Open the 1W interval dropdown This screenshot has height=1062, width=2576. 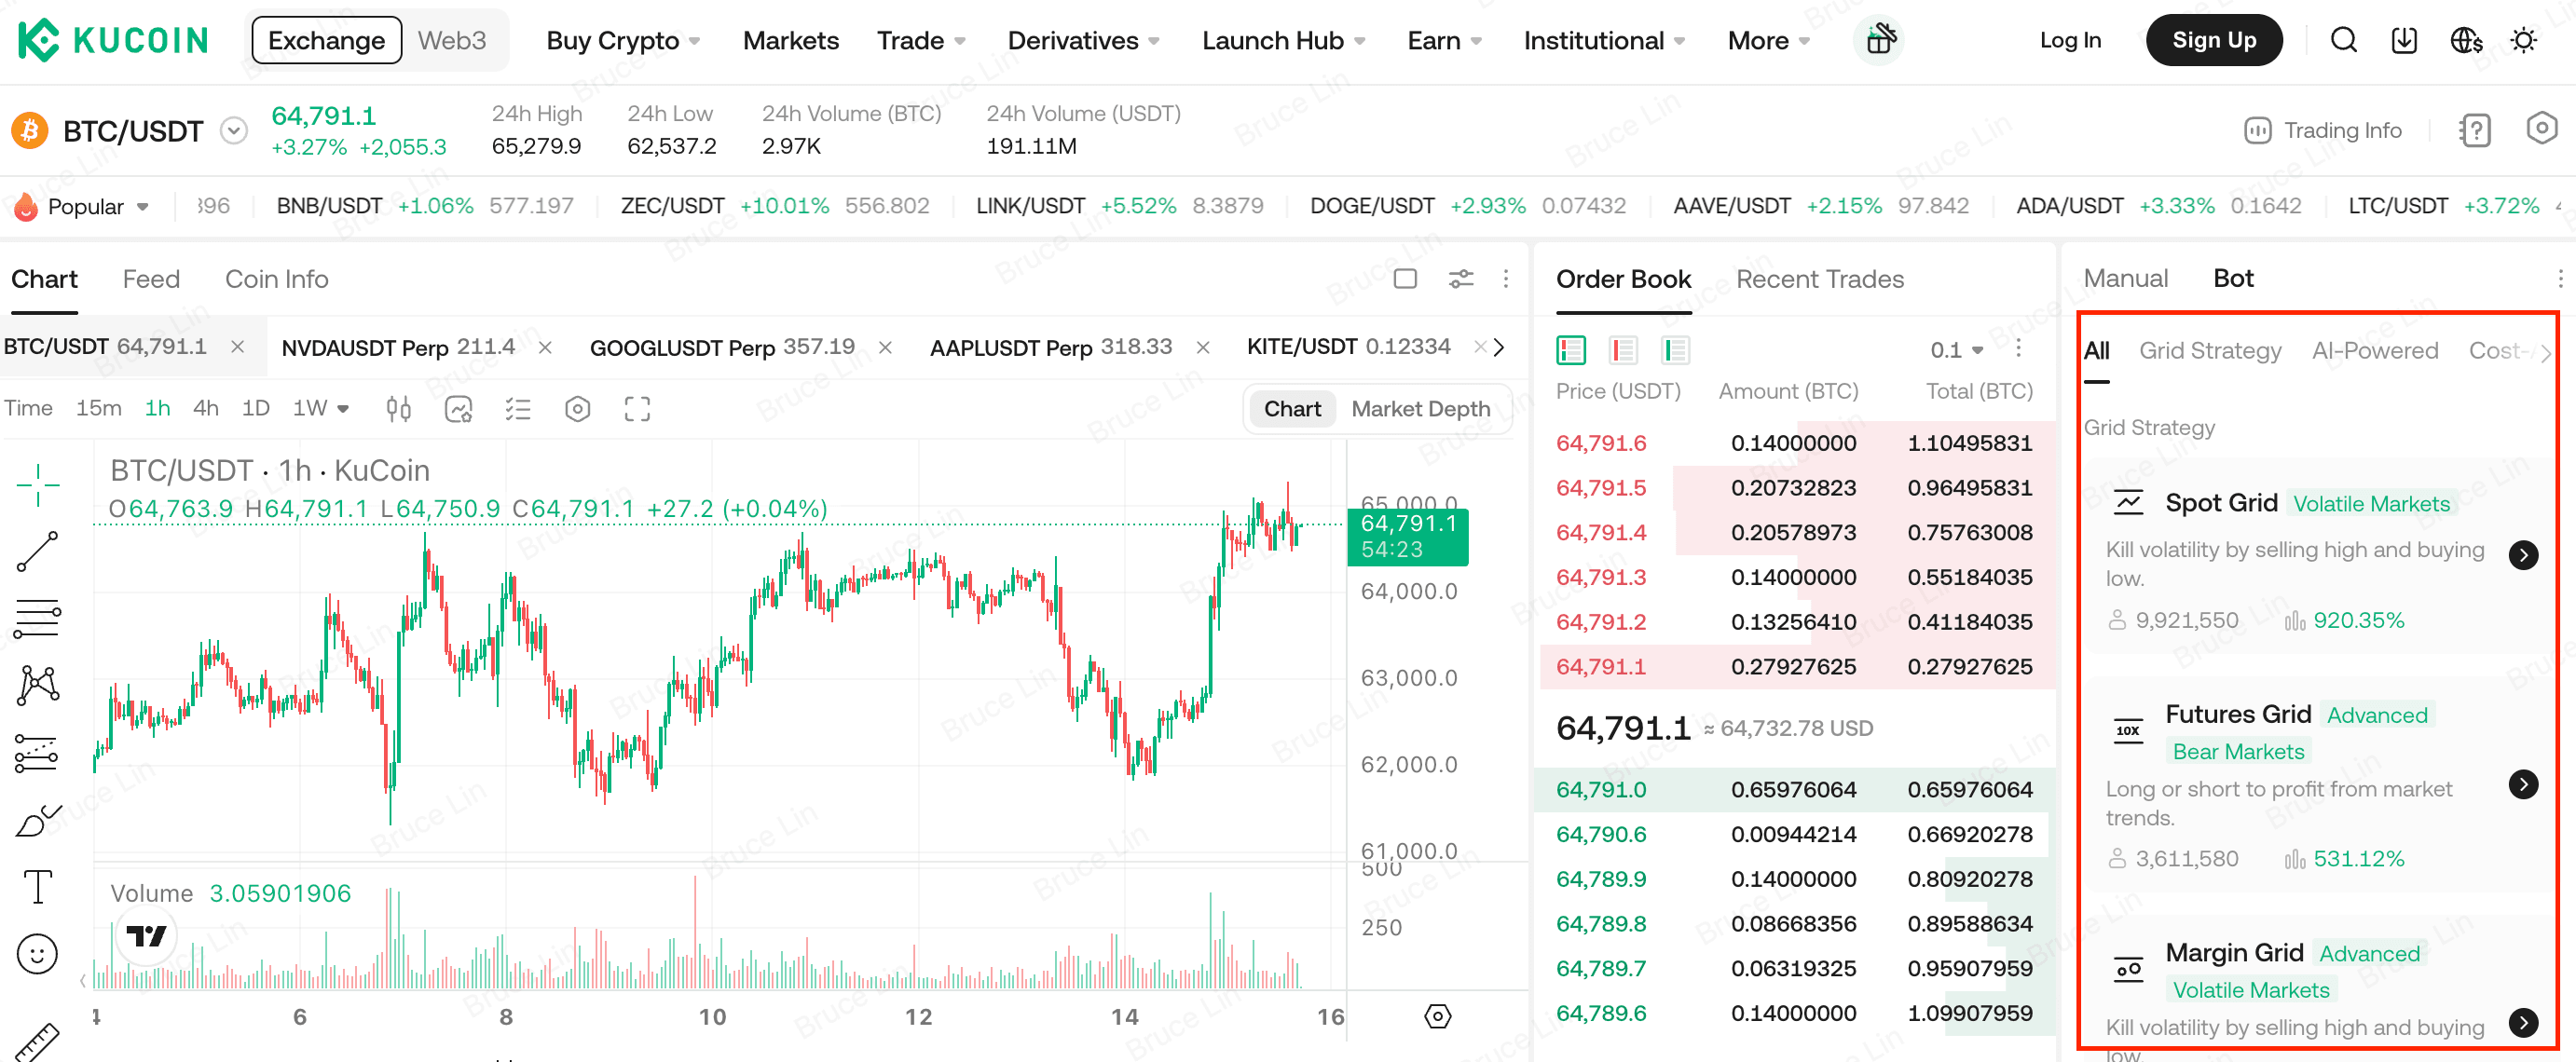pyautogui.click(x=320, y=408)
